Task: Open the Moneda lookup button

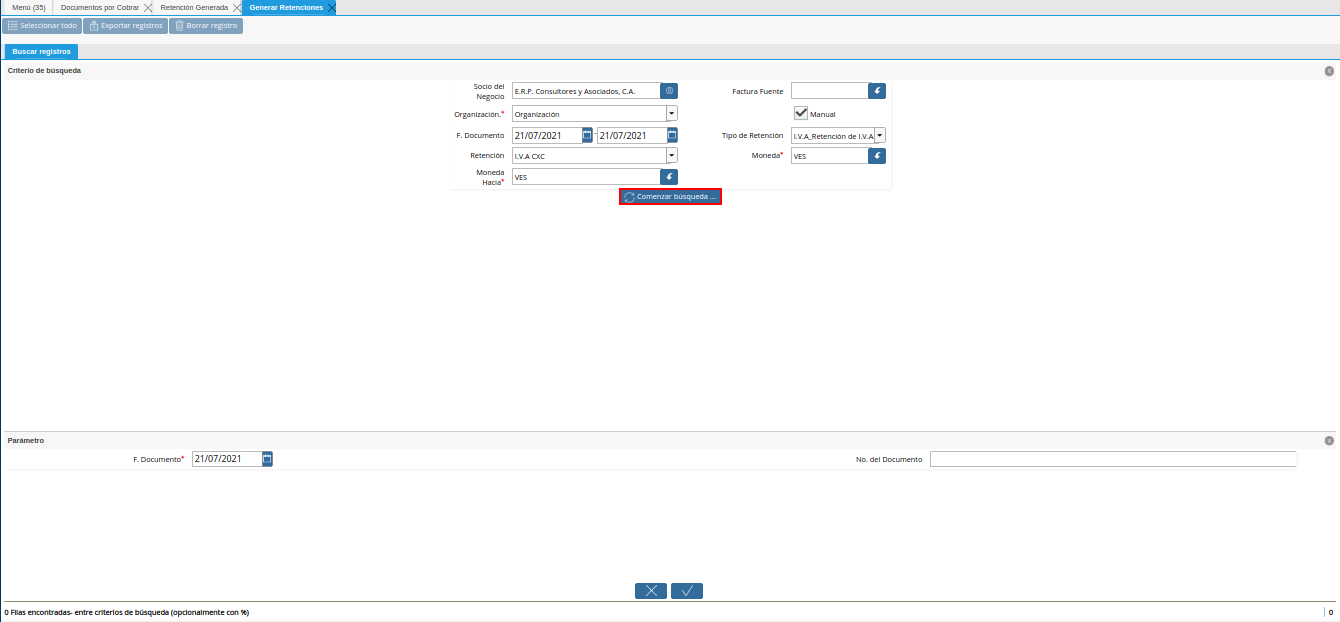Action: 877,155
